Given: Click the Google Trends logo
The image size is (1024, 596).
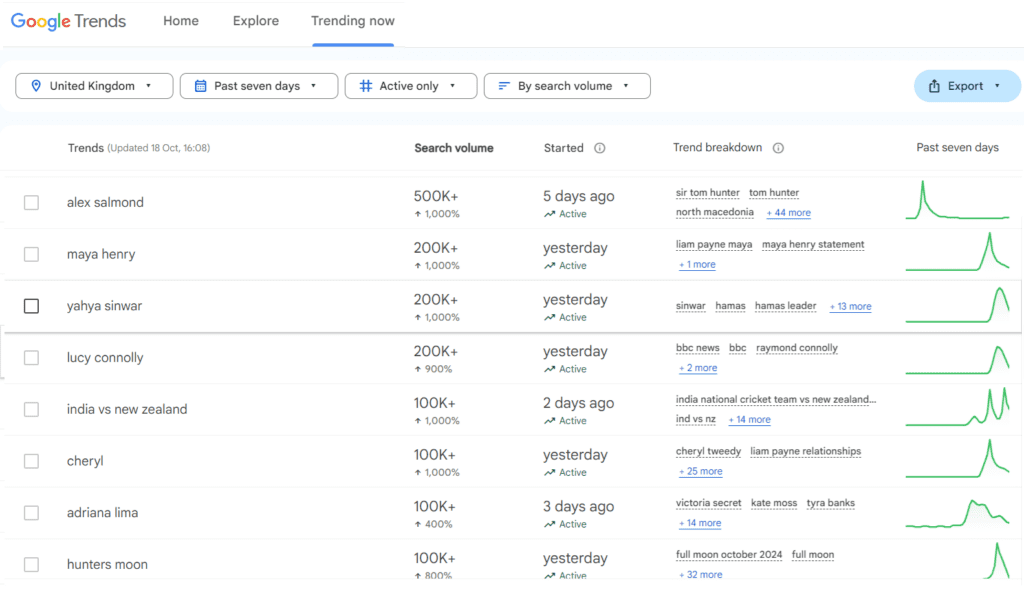Looking at the screenshot, I should click(69, 21).
